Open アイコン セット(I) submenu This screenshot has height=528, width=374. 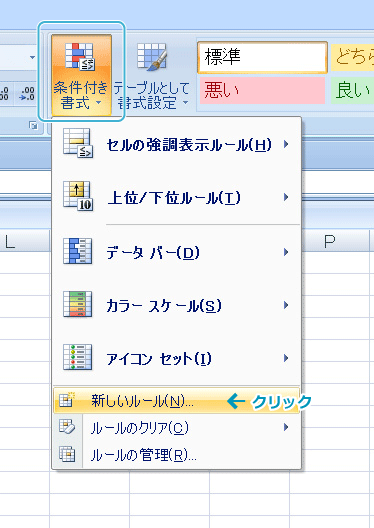177,358
